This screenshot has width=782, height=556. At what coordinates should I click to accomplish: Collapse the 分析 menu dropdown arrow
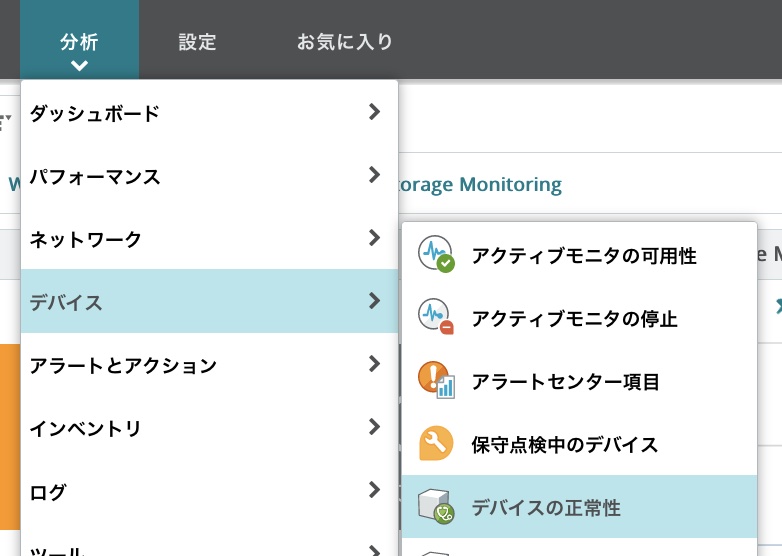pyautogui.click(x=80, y=66)
